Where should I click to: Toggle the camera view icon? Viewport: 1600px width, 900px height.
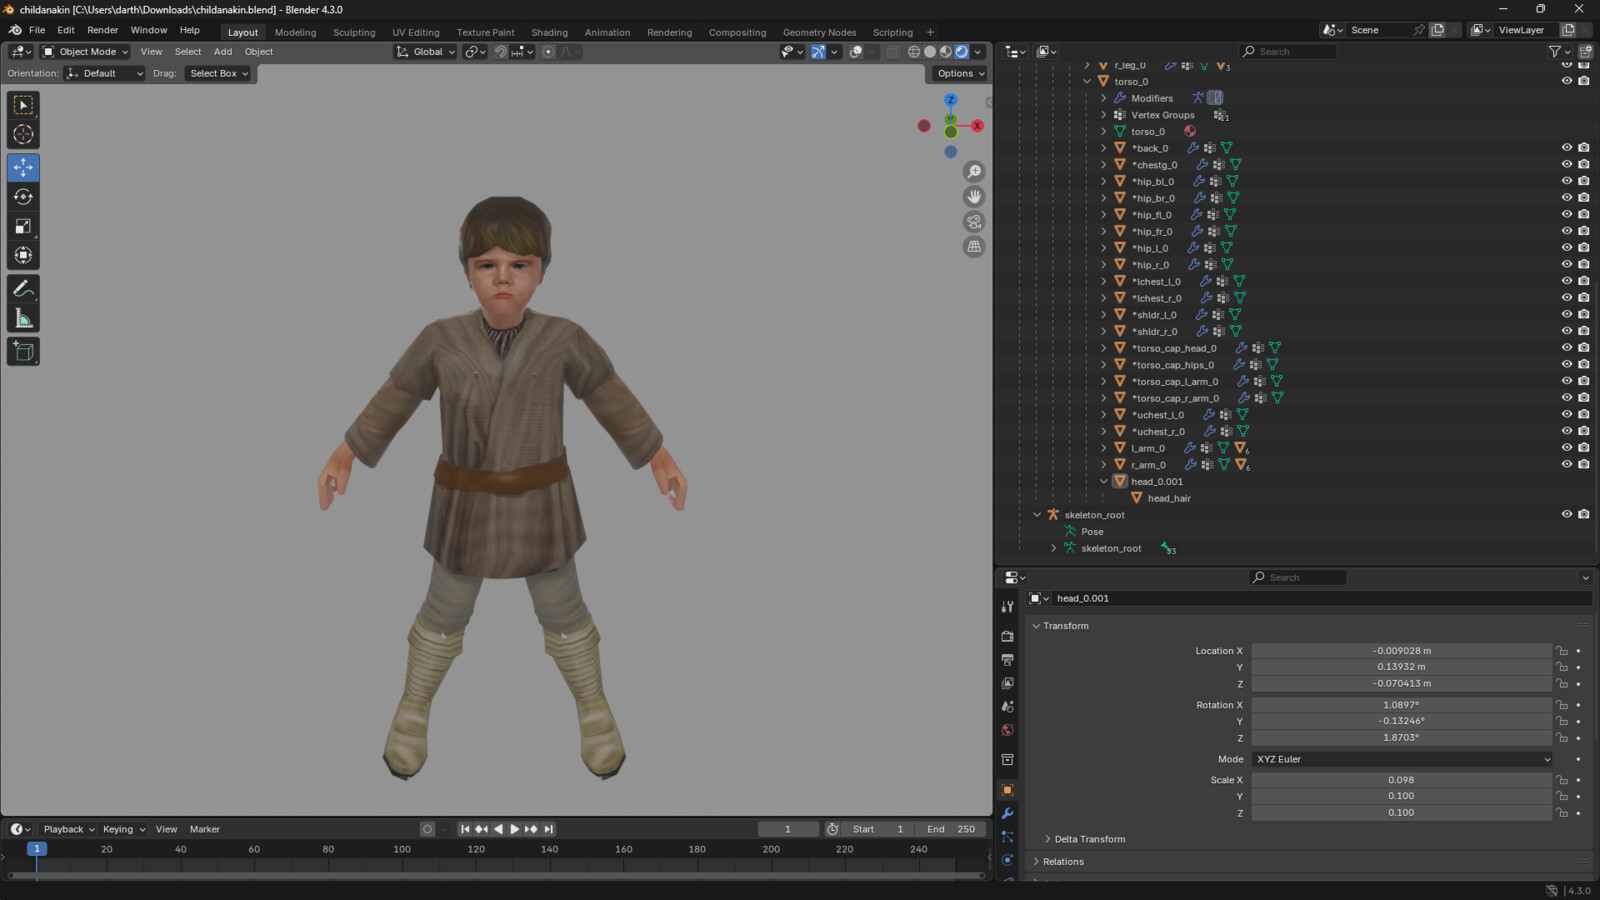(x=974, y=222)
